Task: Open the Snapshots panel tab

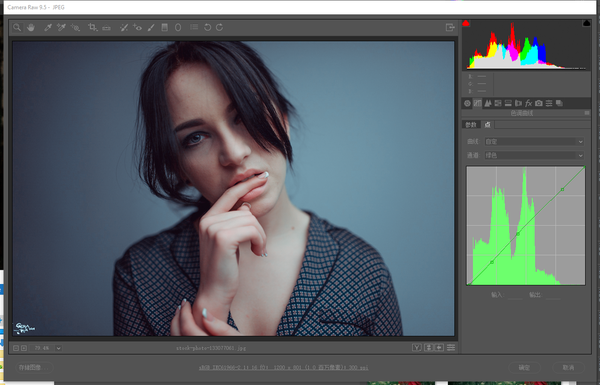Action: (x=559, y=103)
